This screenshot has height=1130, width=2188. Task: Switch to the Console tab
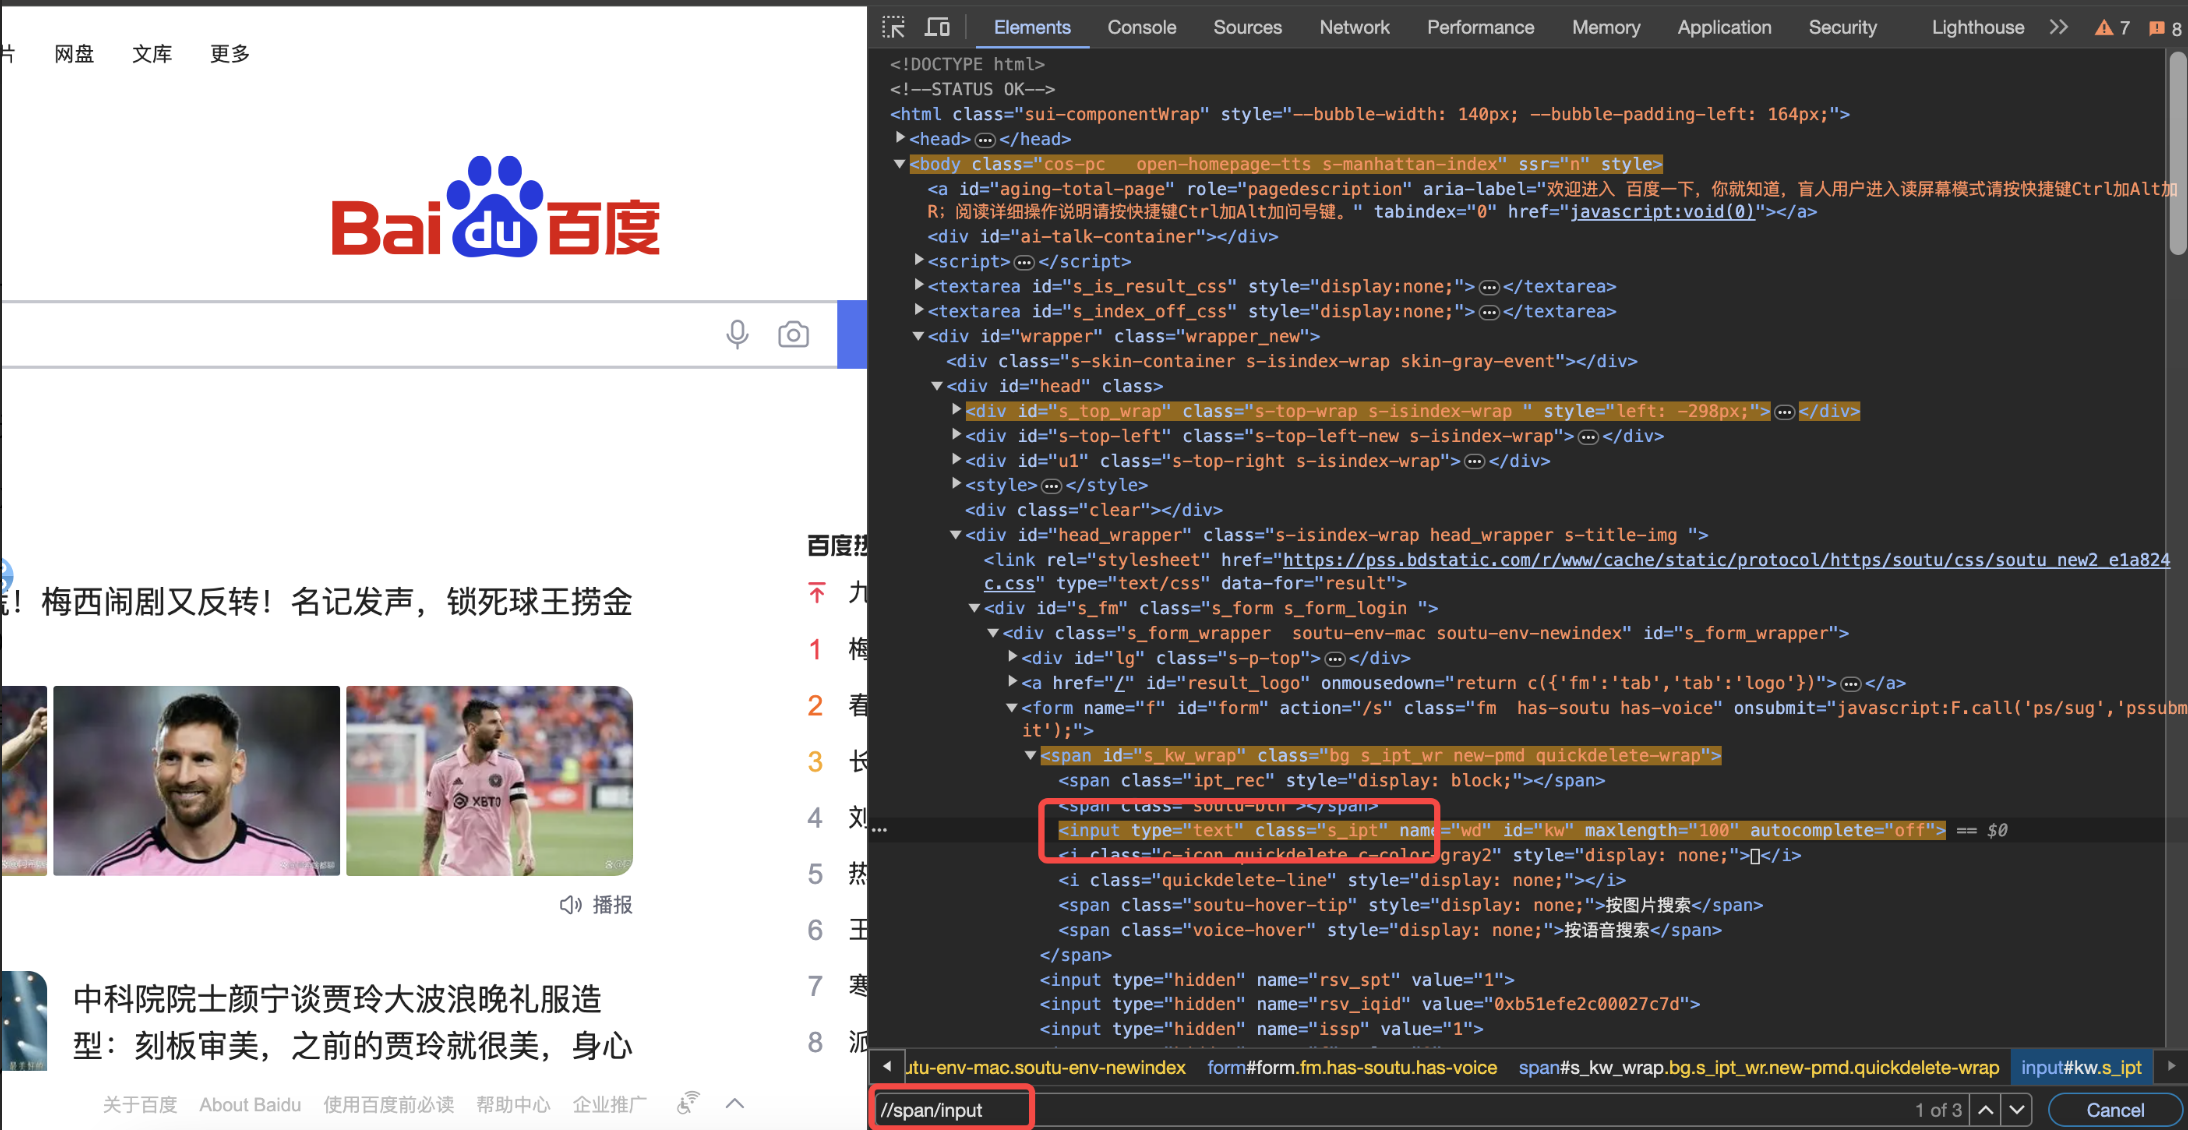click(x=1141, y=27)
